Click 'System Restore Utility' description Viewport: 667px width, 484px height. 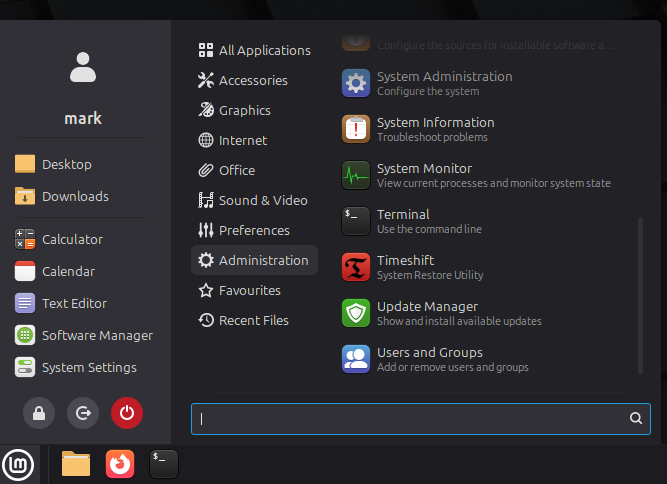(x=430, y=275)
